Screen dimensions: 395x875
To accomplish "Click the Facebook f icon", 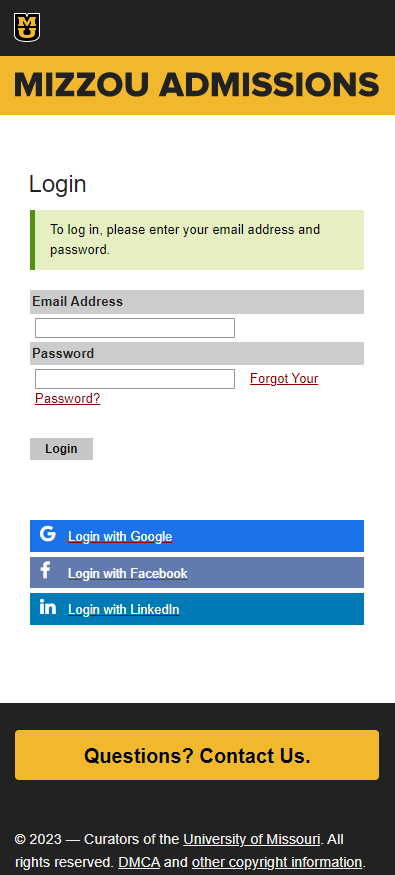I will point(46,570).
